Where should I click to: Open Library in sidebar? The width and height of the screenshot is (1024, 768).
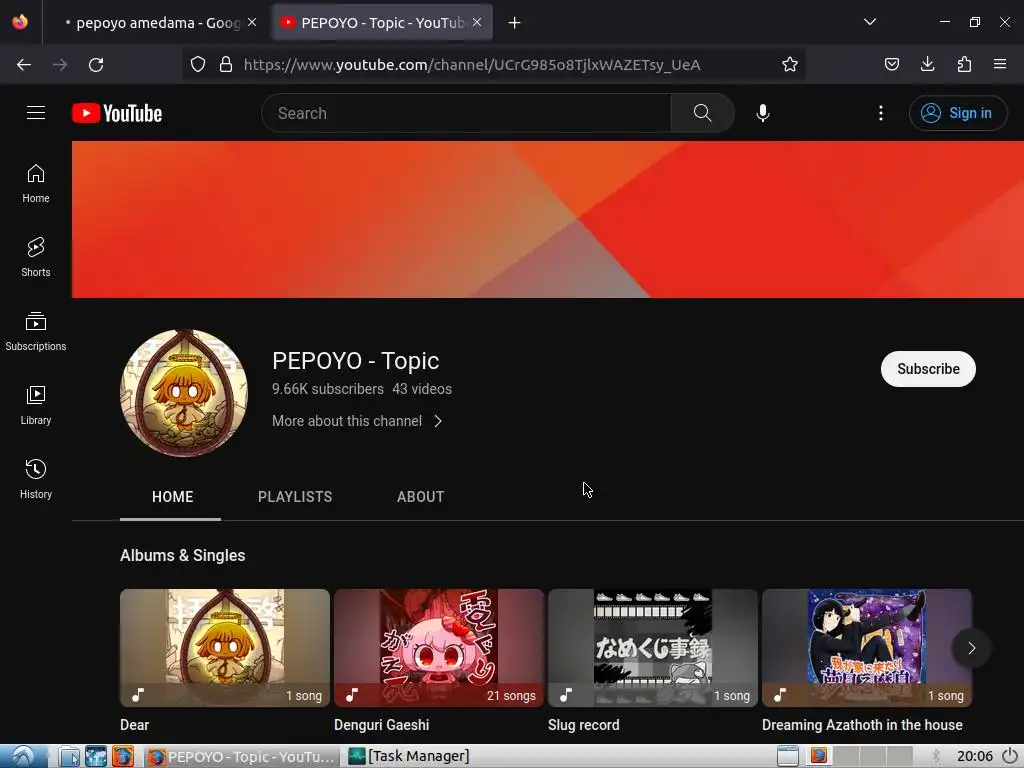[36, 406]
